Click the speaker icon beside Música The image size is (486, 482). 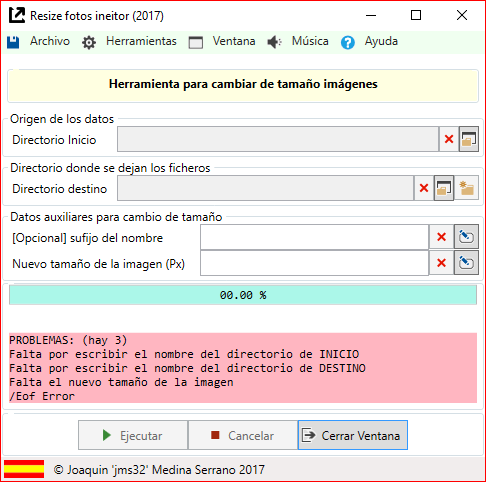point(274,42)
